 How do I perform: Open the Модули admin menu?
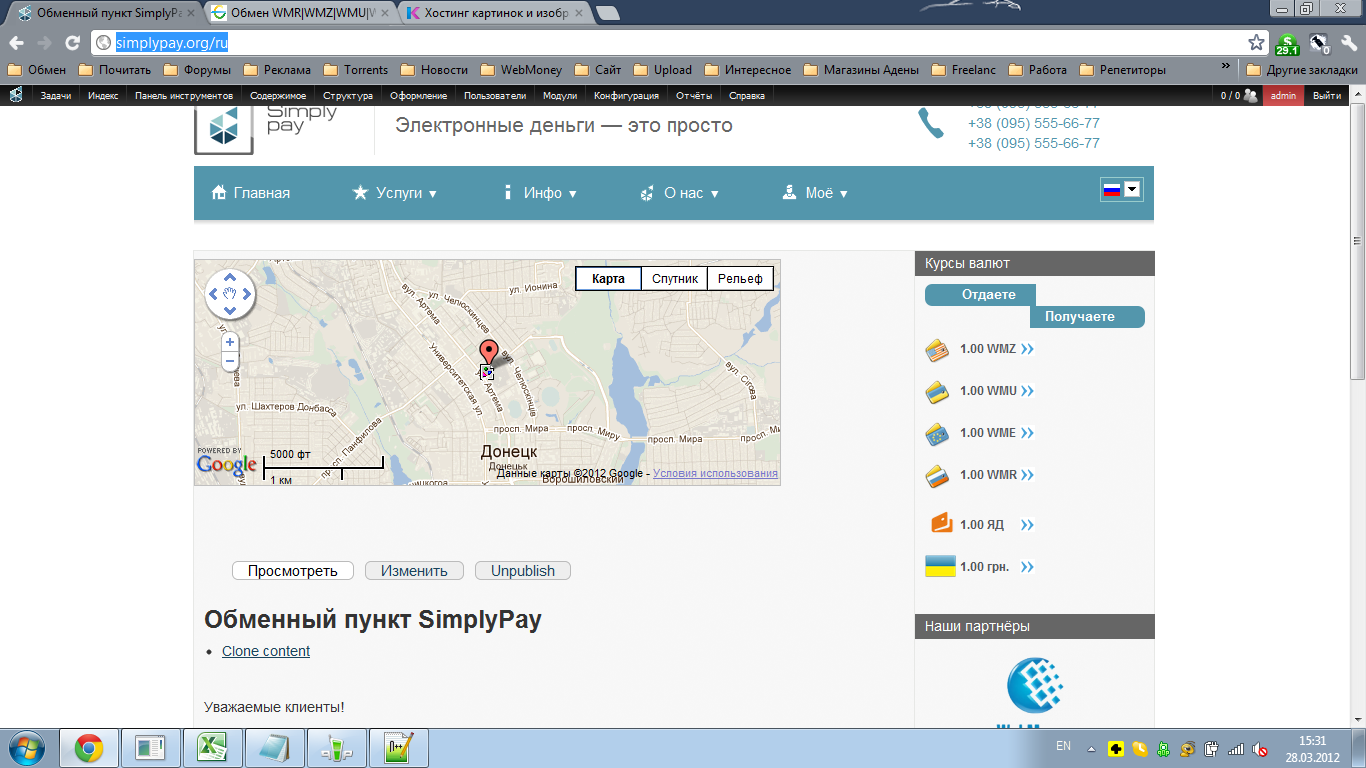[x=559, y=96]
